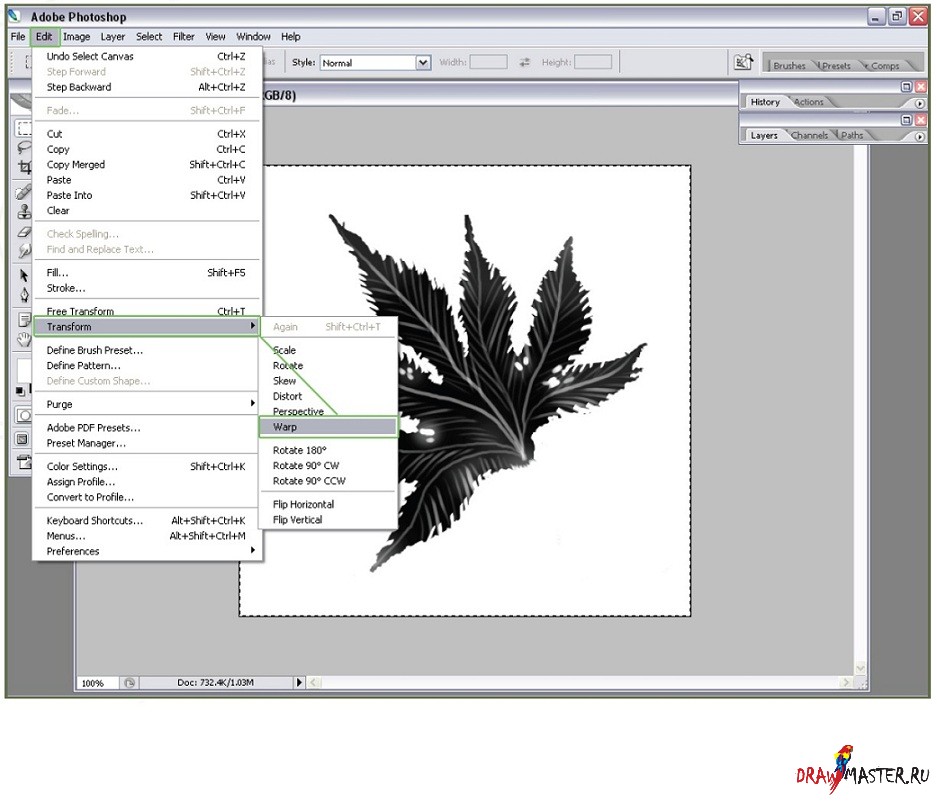Expand the Preferences submenu

pos(147,551)
